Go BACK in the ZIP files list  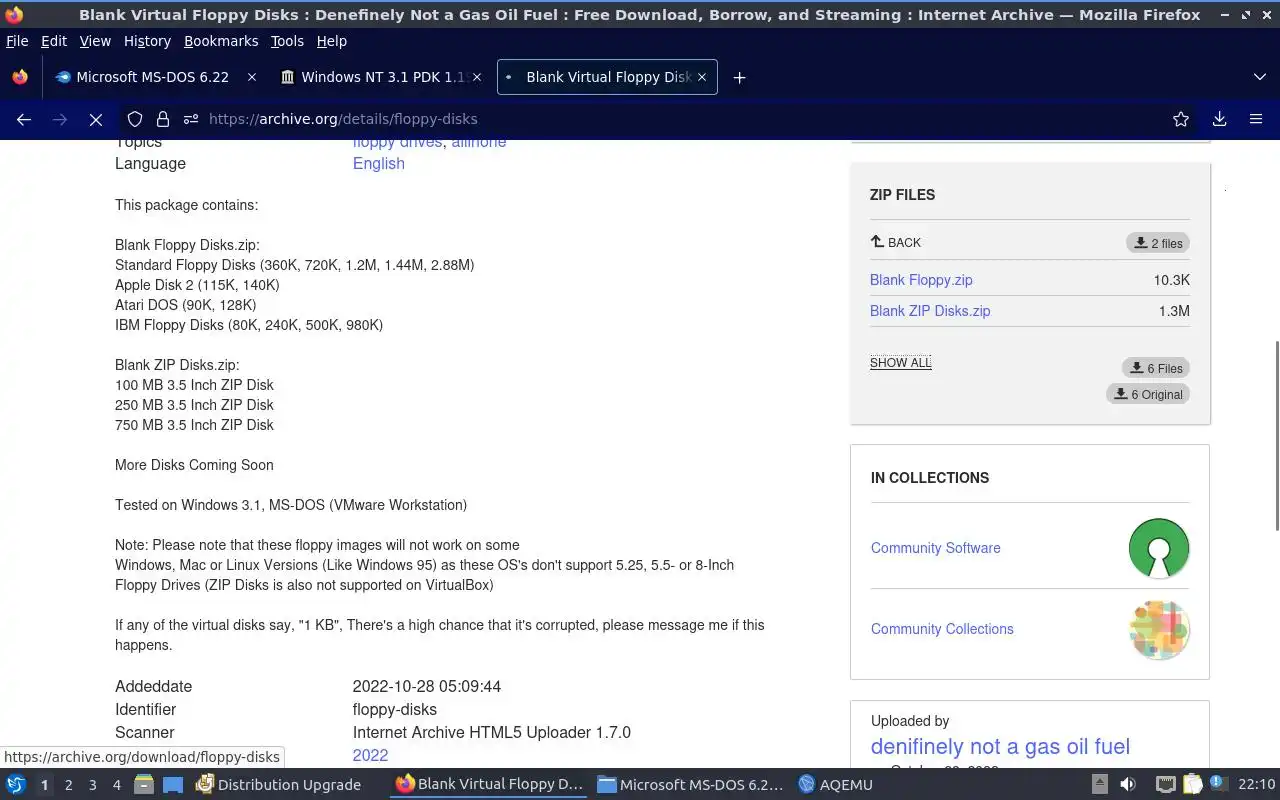point(896,242)
